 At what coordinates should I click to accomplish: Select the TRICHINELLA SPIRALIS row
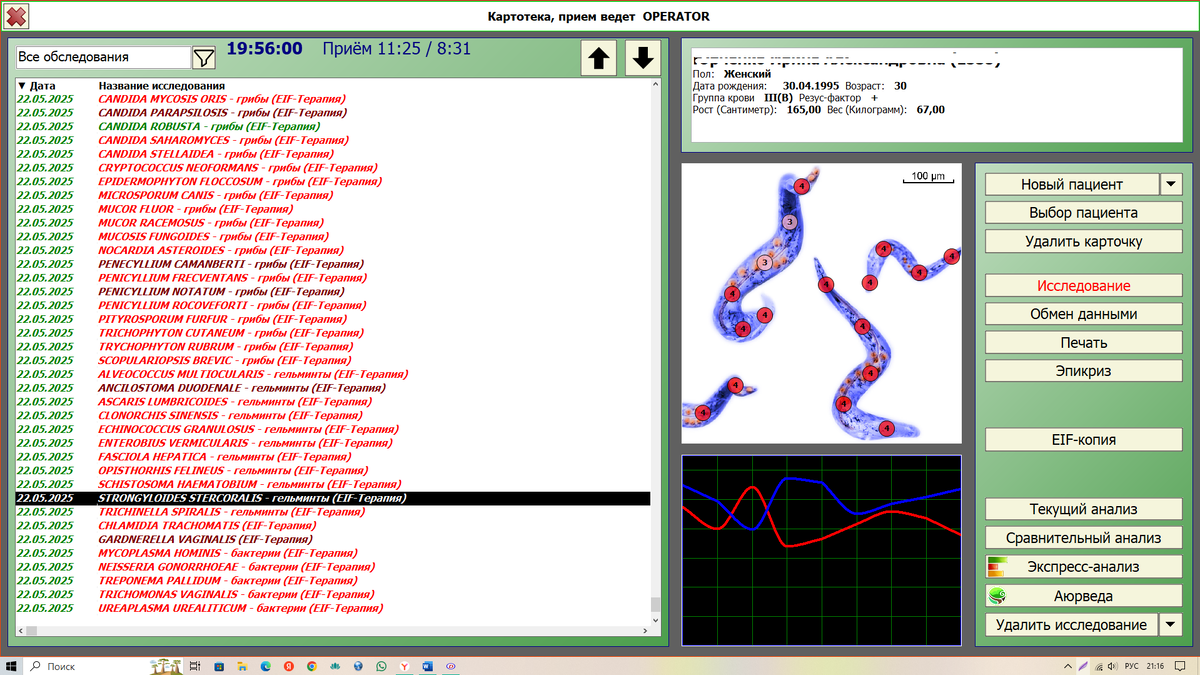[332, 512]
